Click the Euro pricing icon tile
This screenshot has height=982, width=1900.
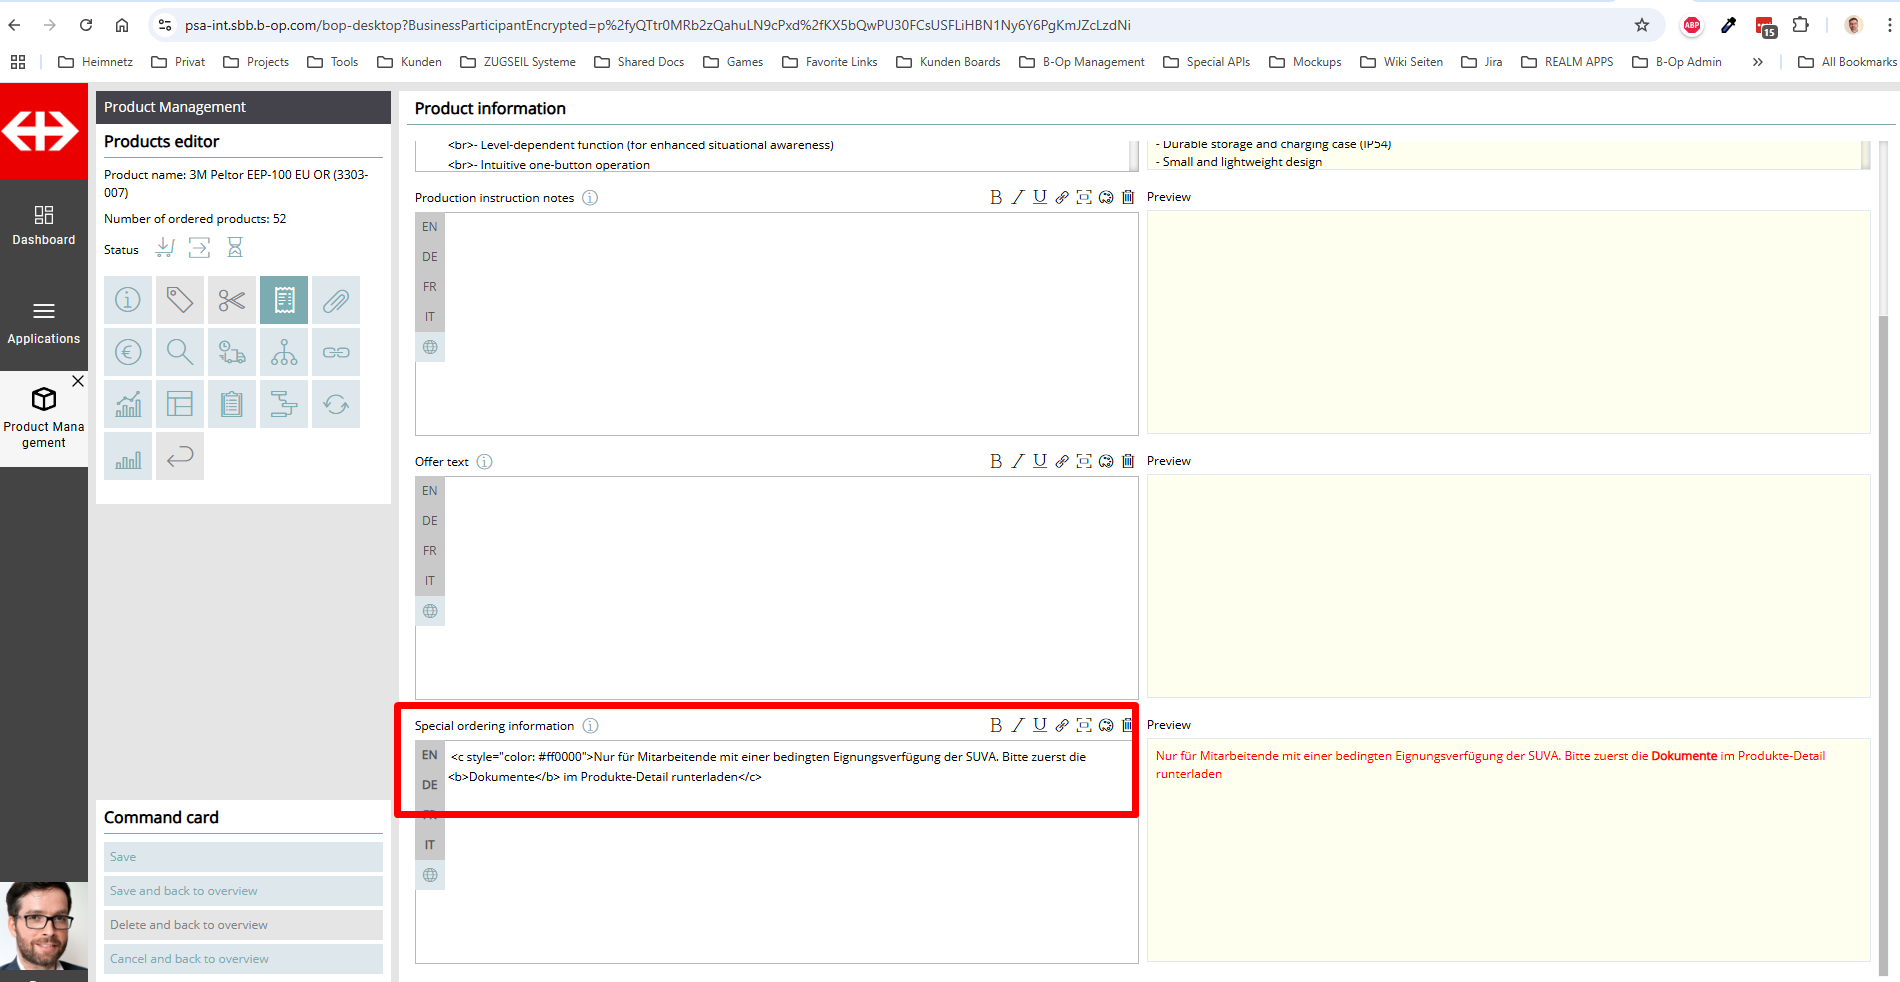[x=128, y=352]
